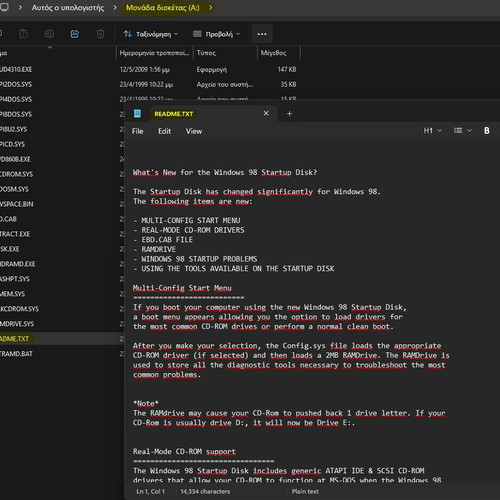Viewport: 500px width, 500px height.
Task: Click the Paste clipboard icon
Action: pyautogui.click(x=23, y=34)
